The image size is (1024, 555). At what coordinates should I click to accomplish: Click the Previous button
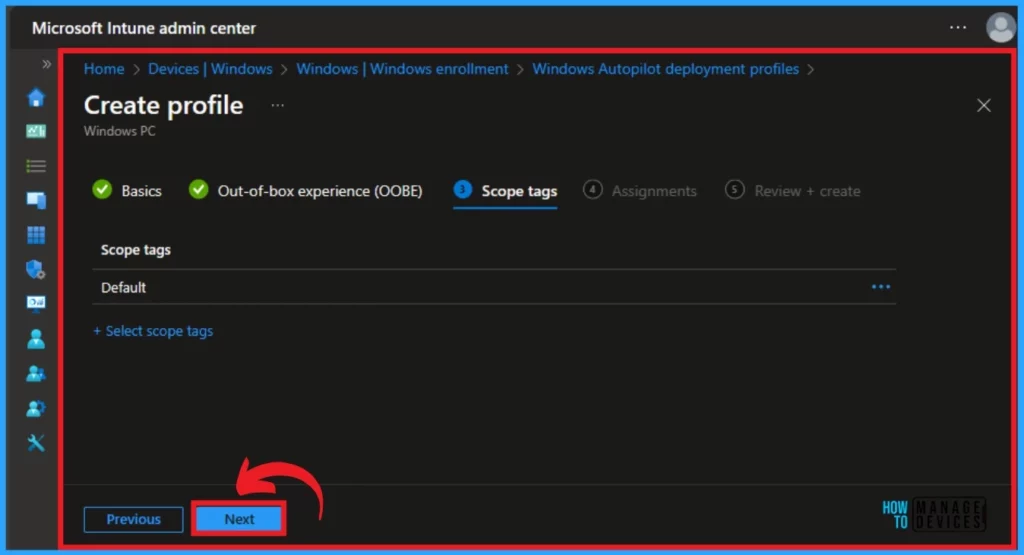point(133,519)
